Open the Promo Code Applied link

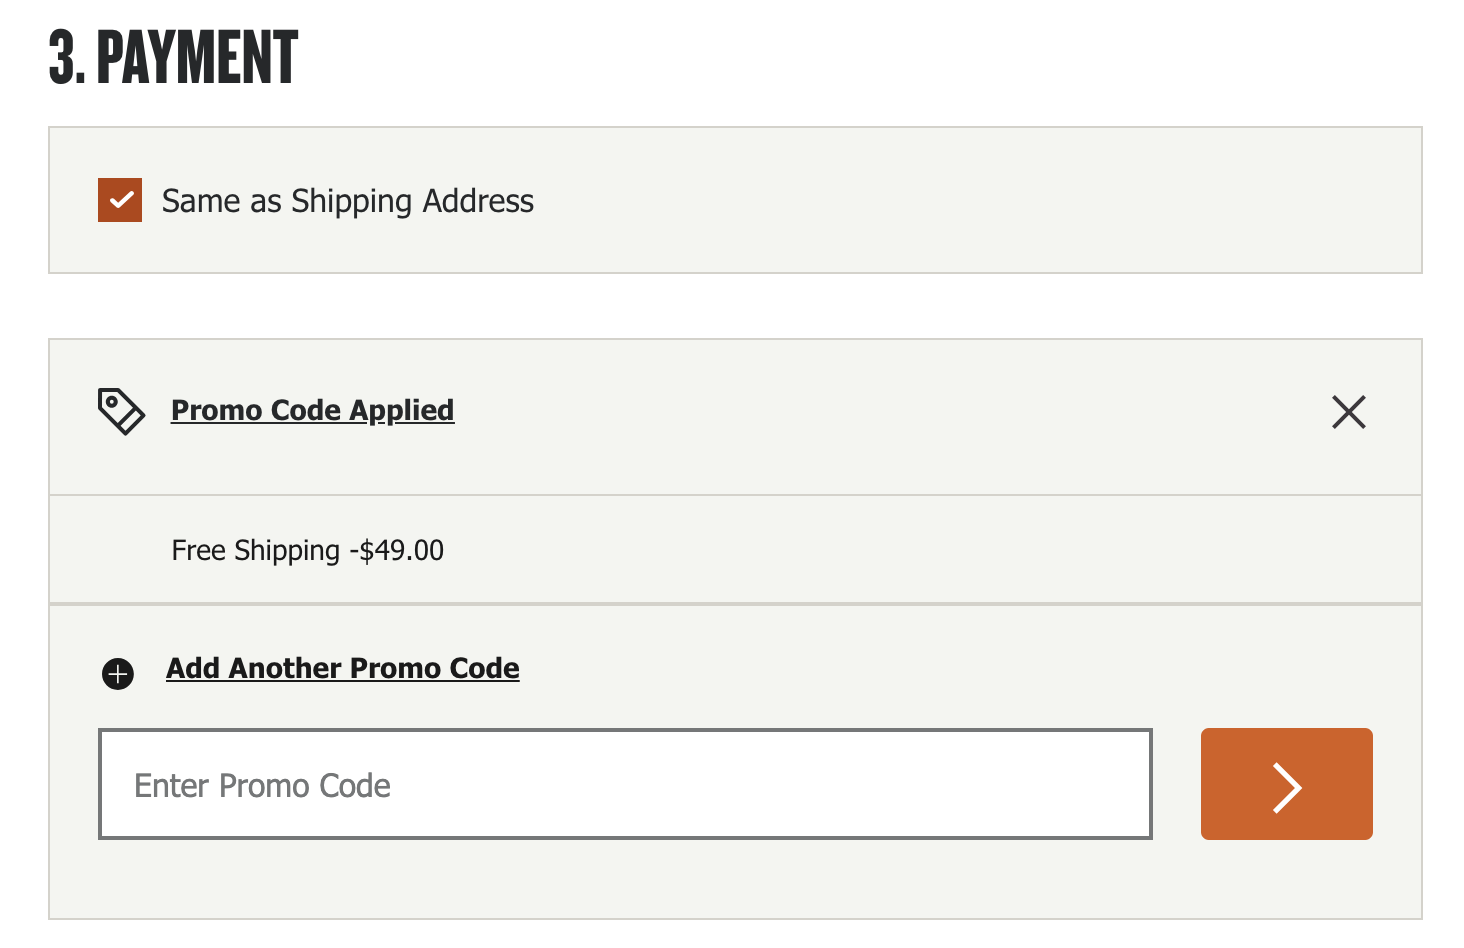click(312, 410)
